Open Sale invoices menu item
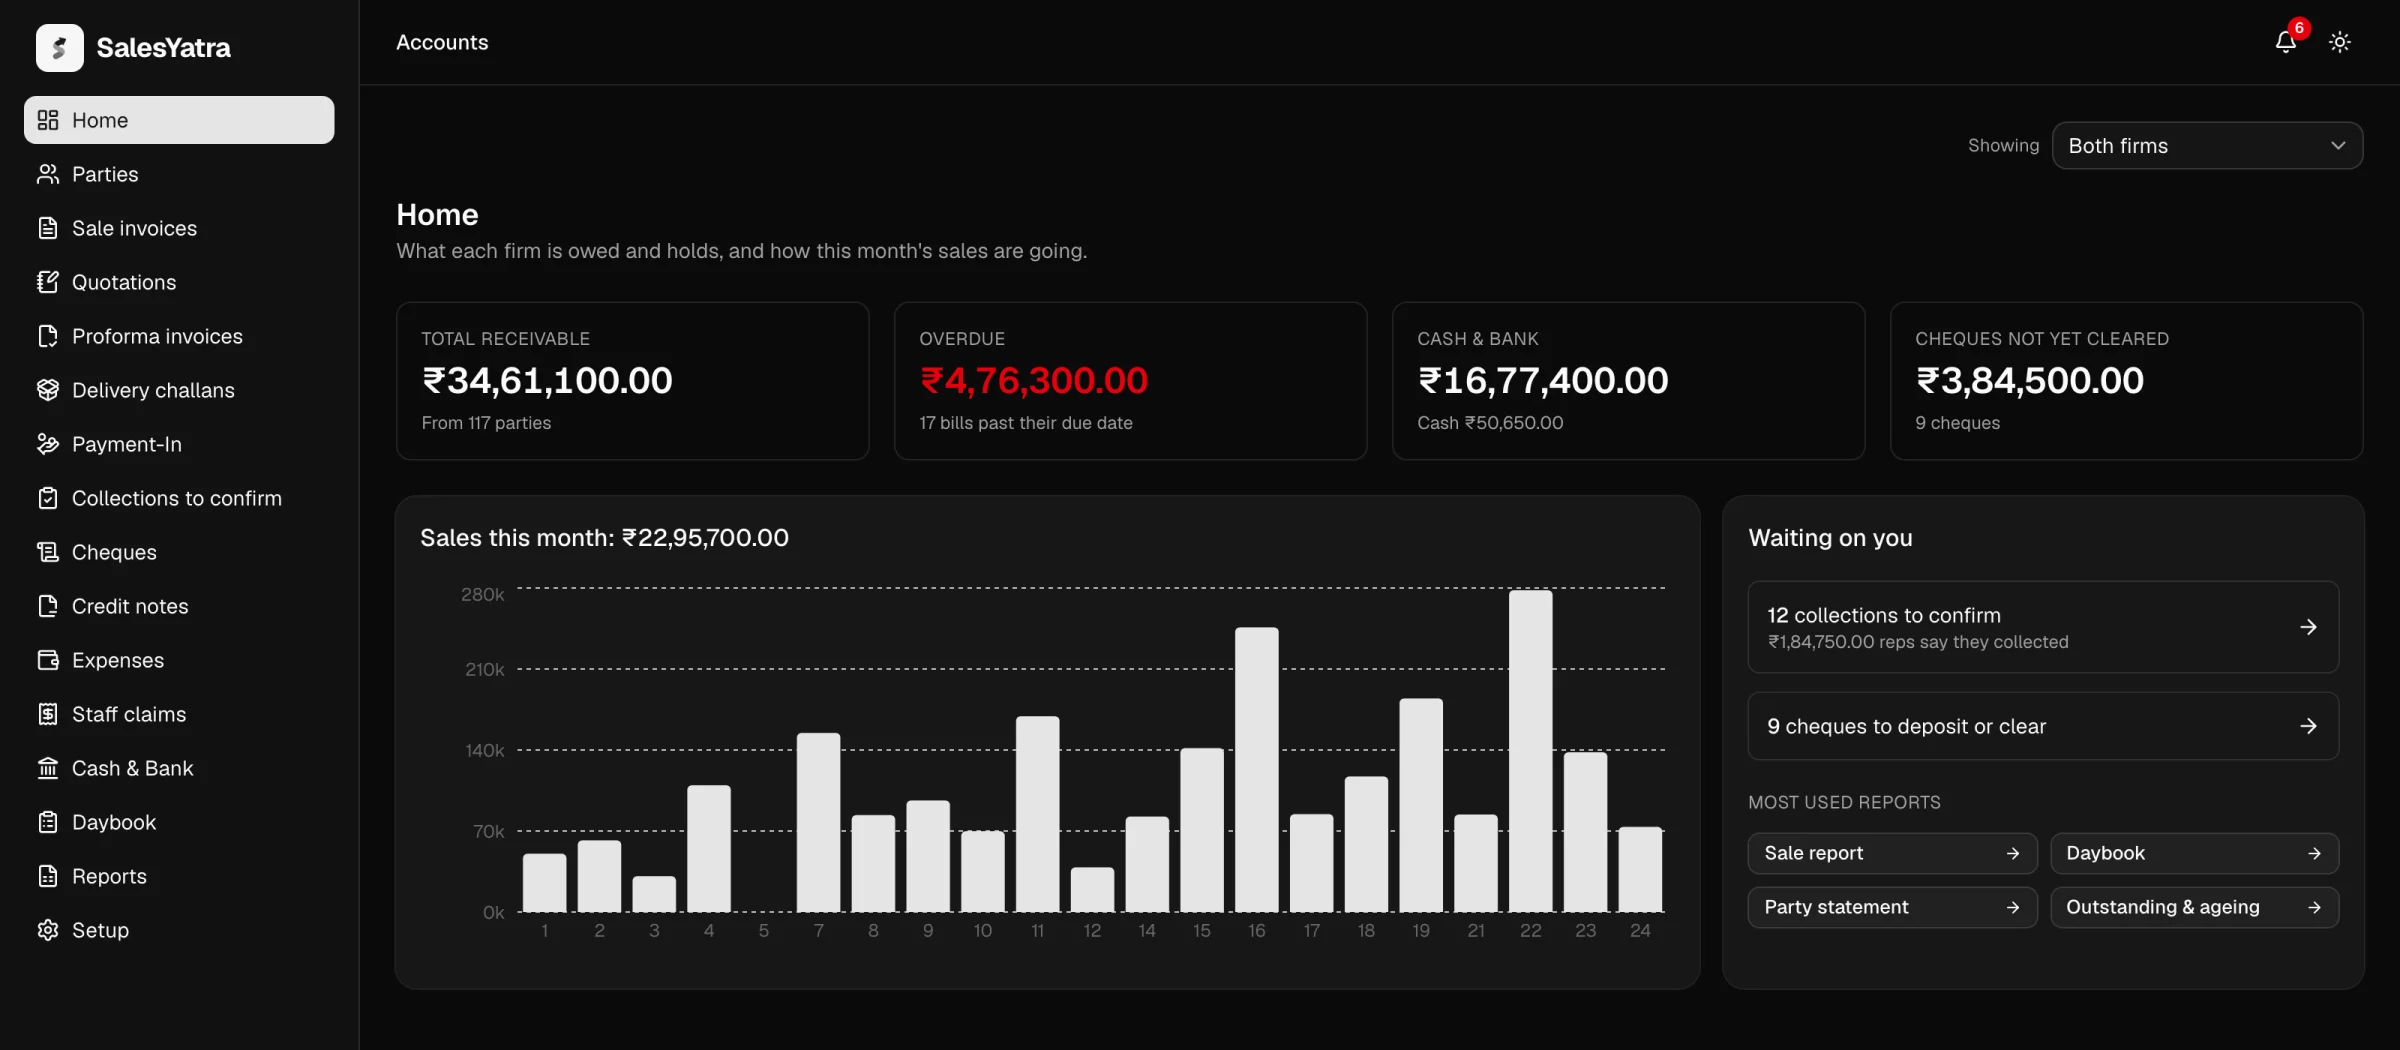Screen dimensions: 2400x1050 click(179, 228)
